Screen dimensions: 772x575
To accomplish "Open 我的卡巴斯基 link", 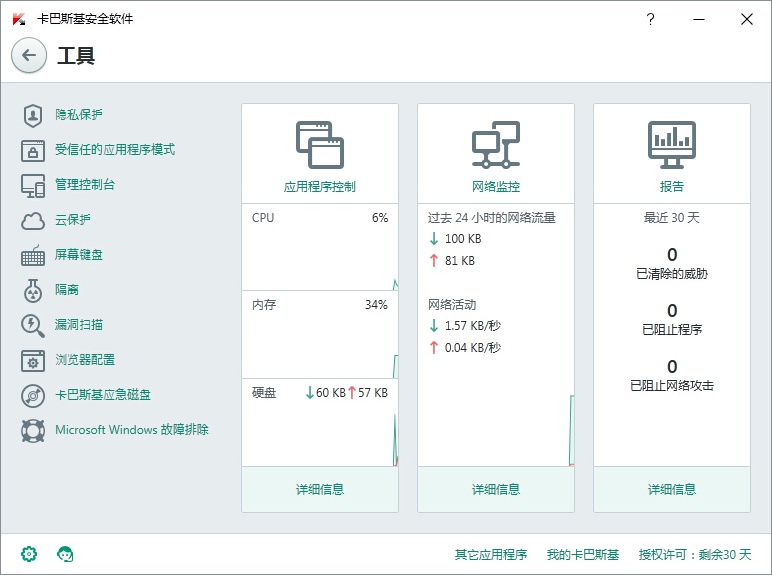I will (x=583, y=555).
